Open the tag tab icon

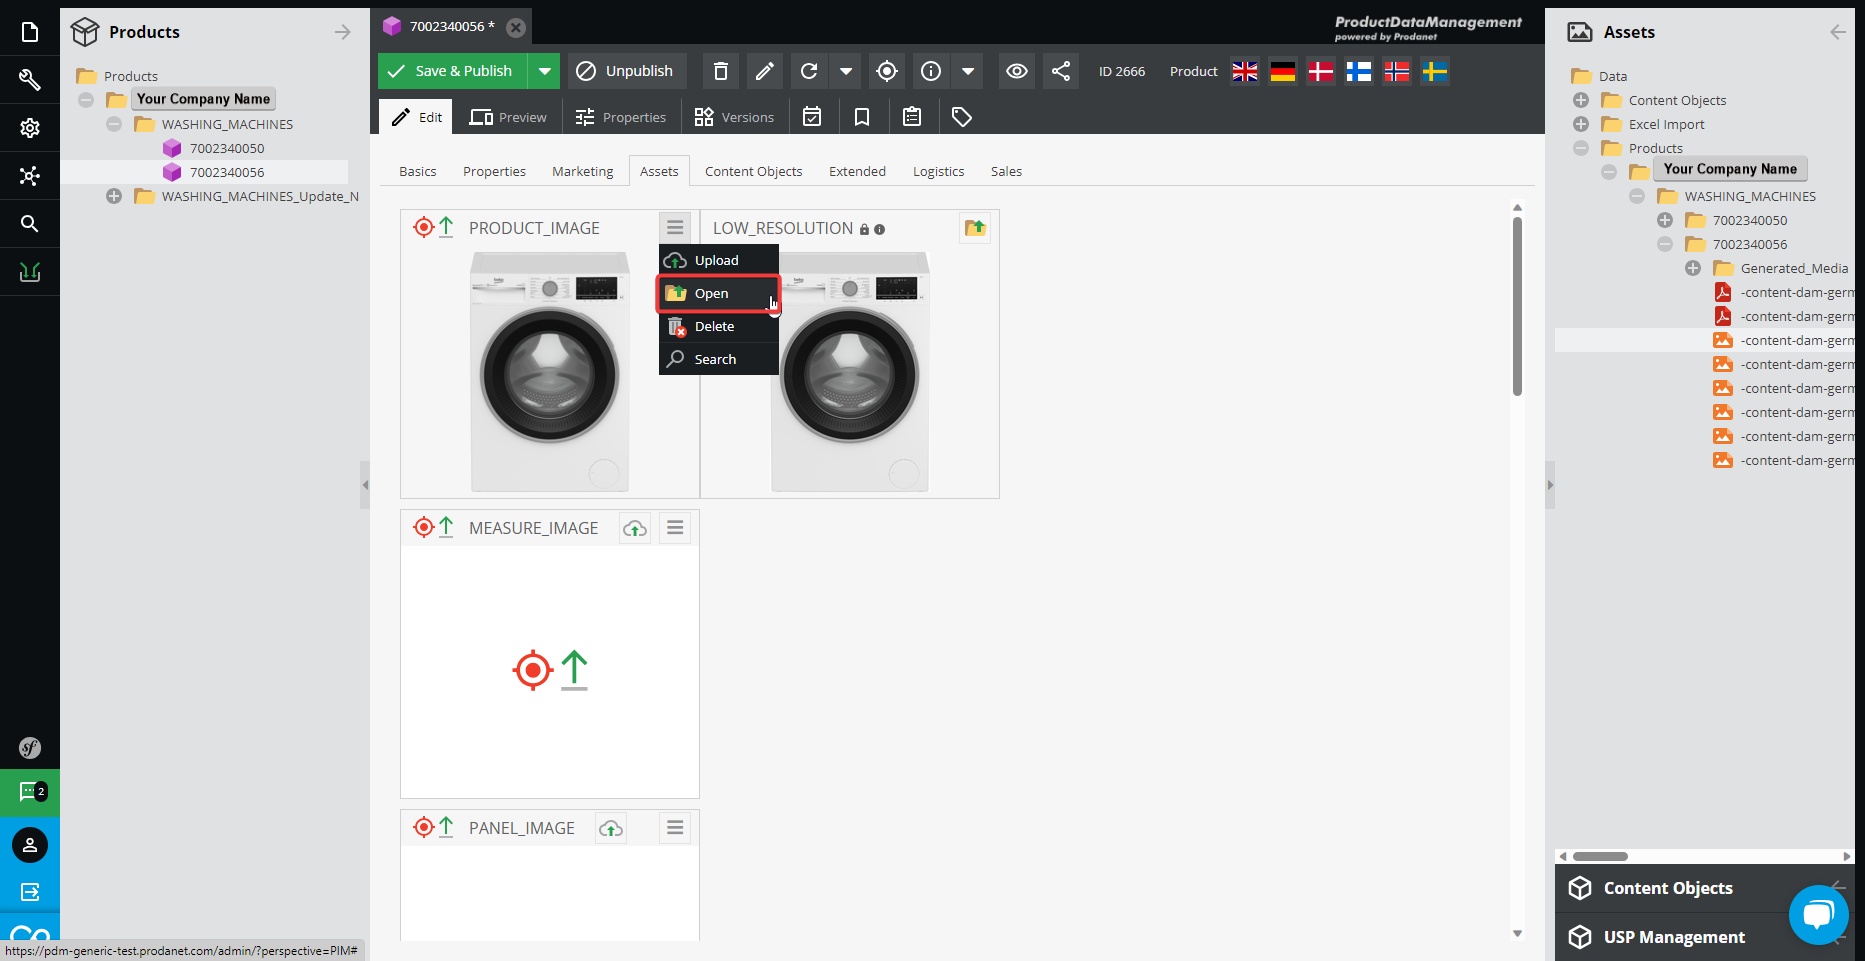(962, 117)
